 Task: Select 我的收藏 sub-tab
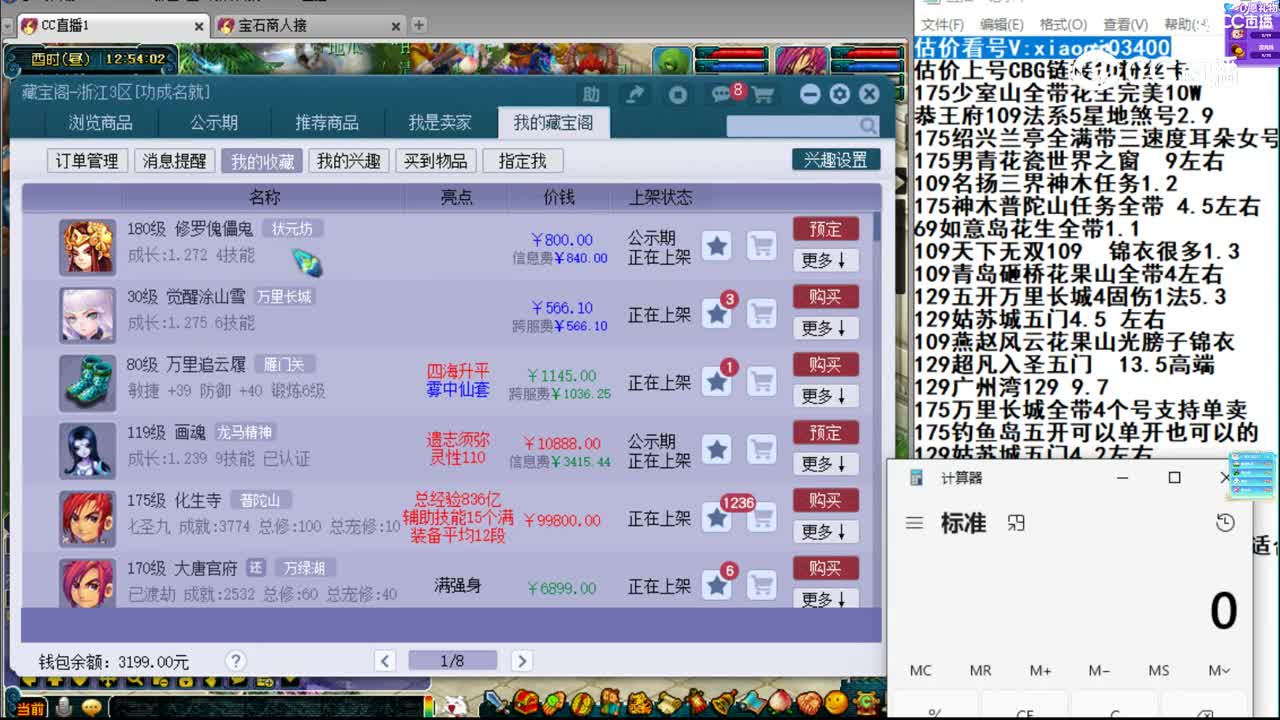[262, 161]
